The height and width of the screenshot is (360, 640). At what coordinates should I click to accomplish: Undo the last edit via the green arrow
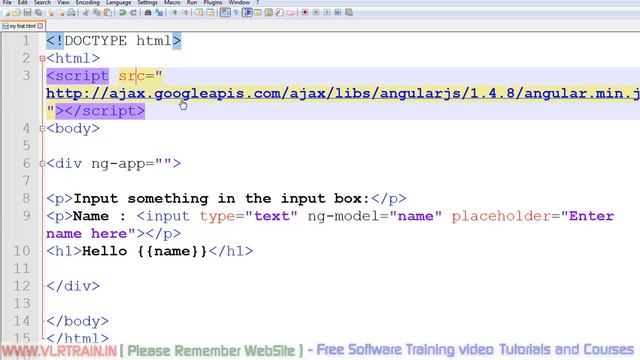[x=122, y=13]
